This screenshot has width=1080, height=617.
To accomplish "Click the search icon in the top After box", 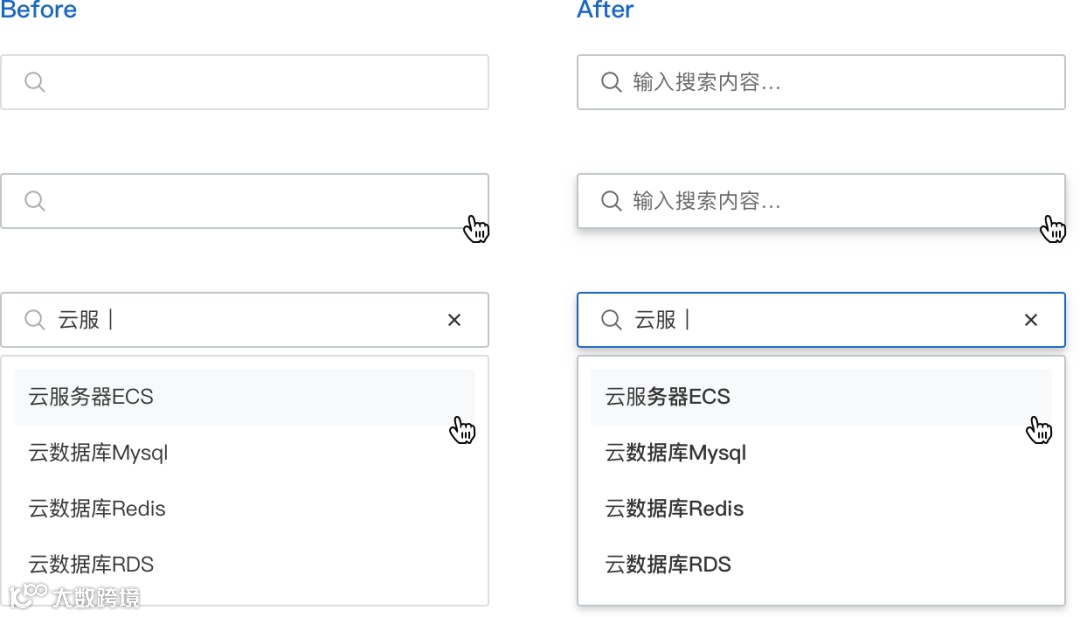I will tap(611, 82).
